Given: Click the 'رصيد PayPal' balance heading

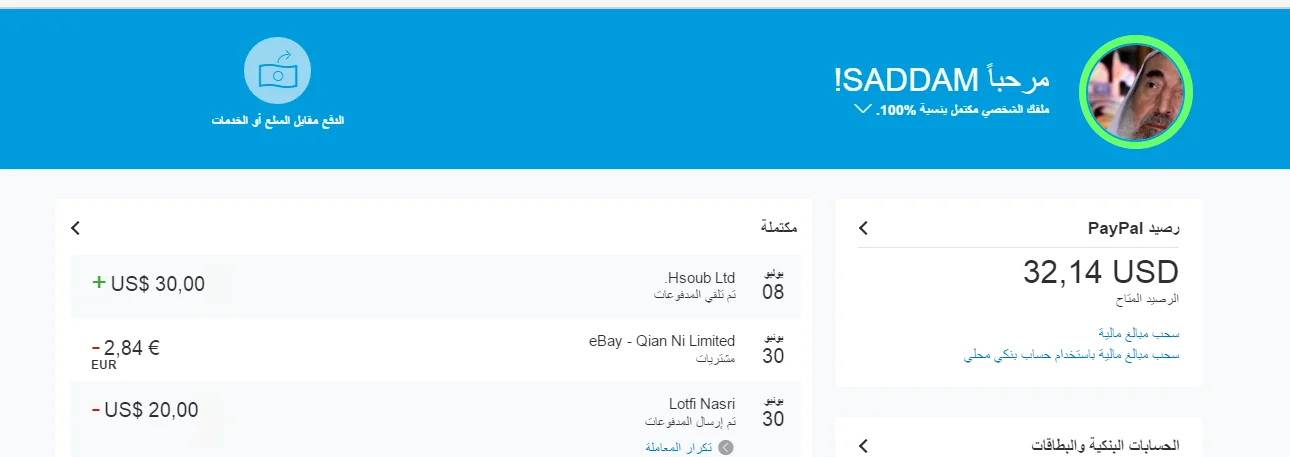Looking at the screenshot, I should click(1134, 229).
